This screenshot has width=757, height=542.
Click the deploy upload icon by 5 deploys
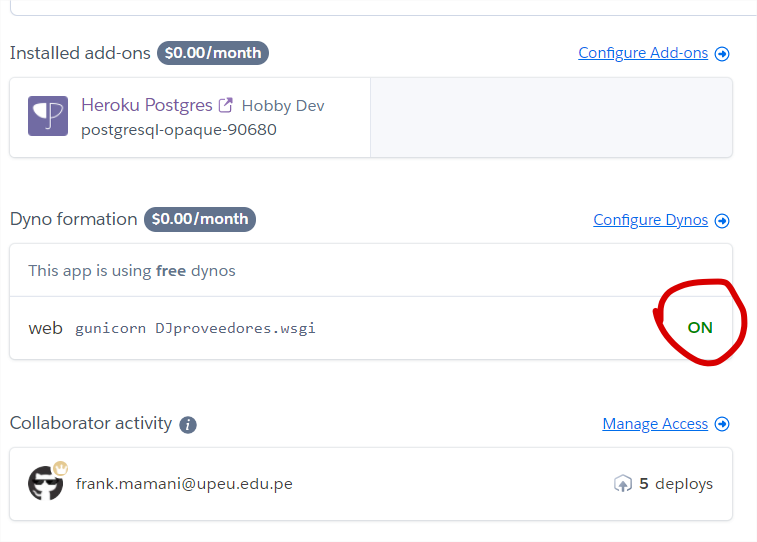pos(622,484)
